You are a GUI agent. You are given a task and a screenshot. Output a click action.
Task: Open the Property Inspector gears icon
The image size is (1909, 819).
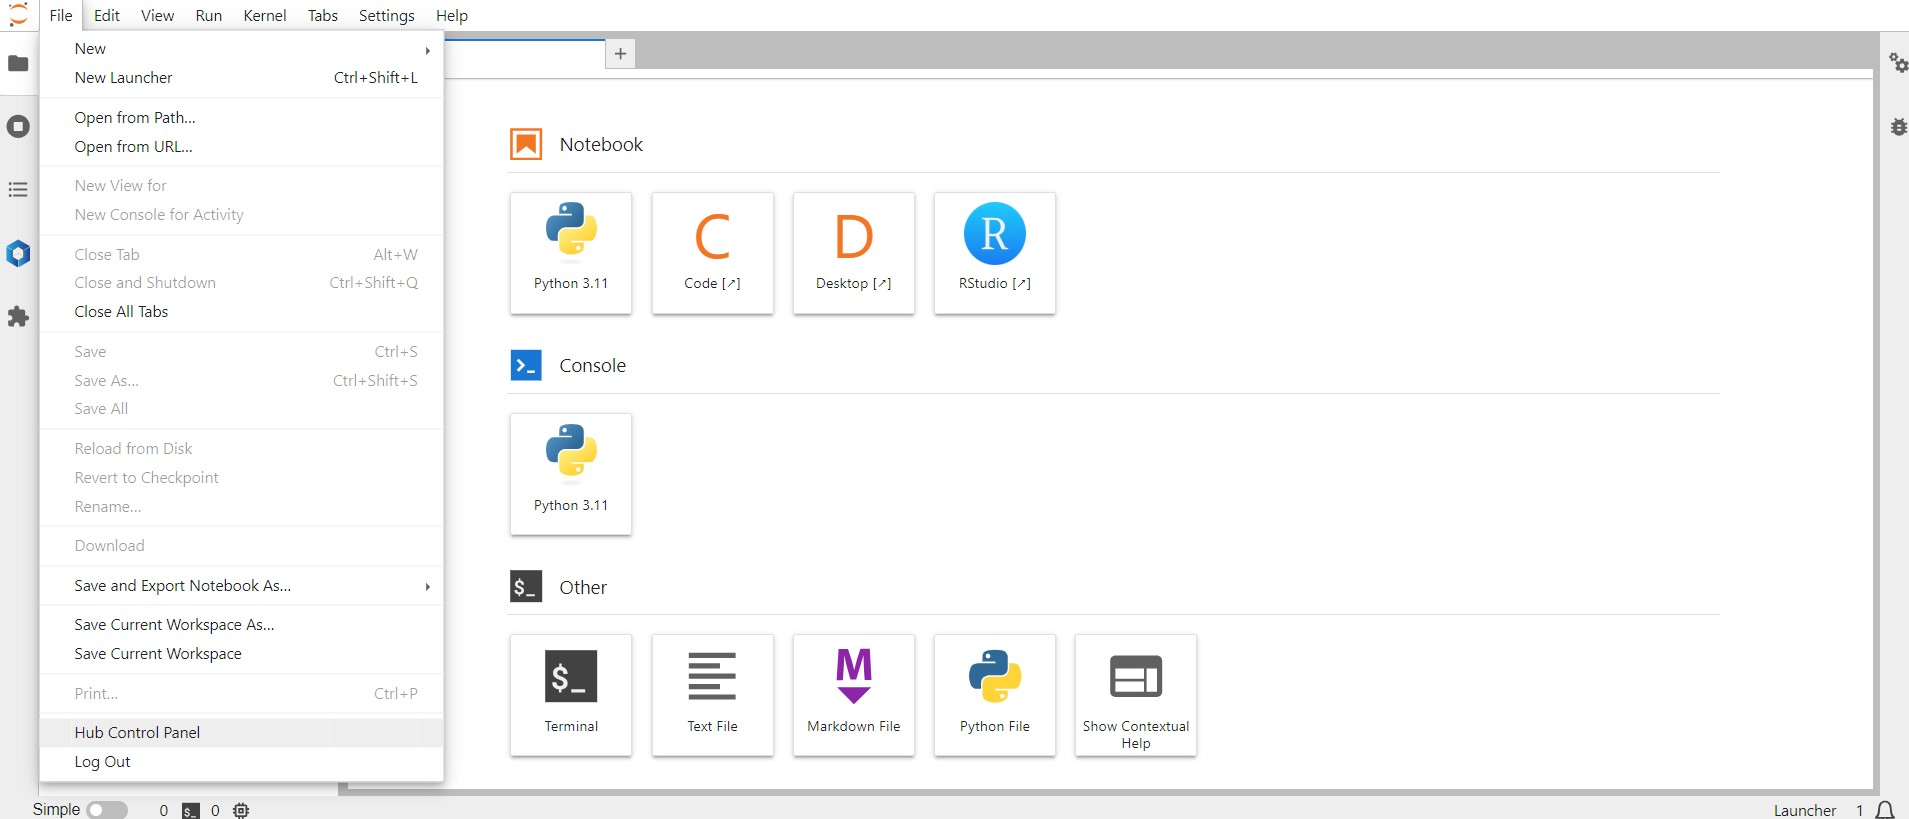[1897, 63]
